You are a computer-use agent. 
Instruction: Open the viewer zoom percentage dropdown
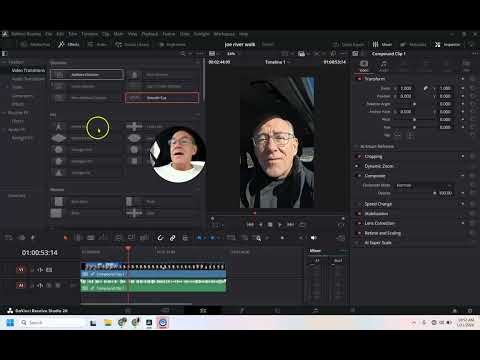tap(232, 54)
